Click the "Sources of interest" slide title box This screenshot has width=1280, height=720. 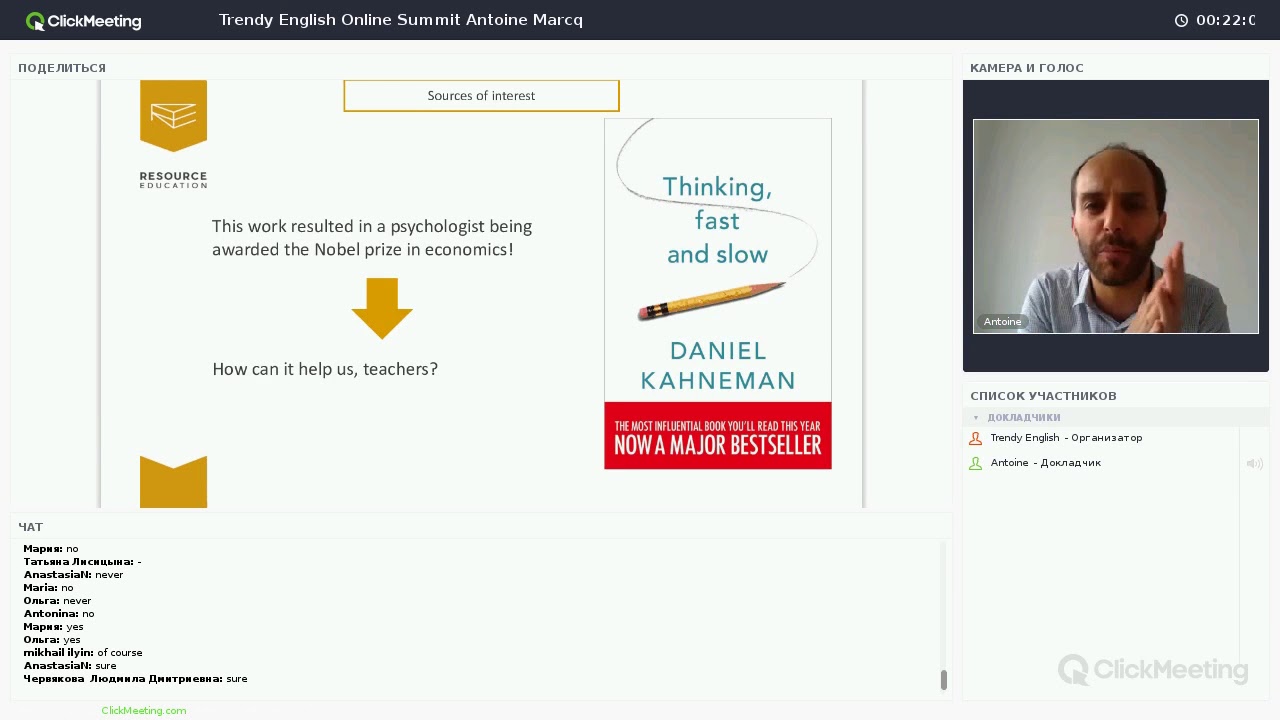(x=481, y=96)
